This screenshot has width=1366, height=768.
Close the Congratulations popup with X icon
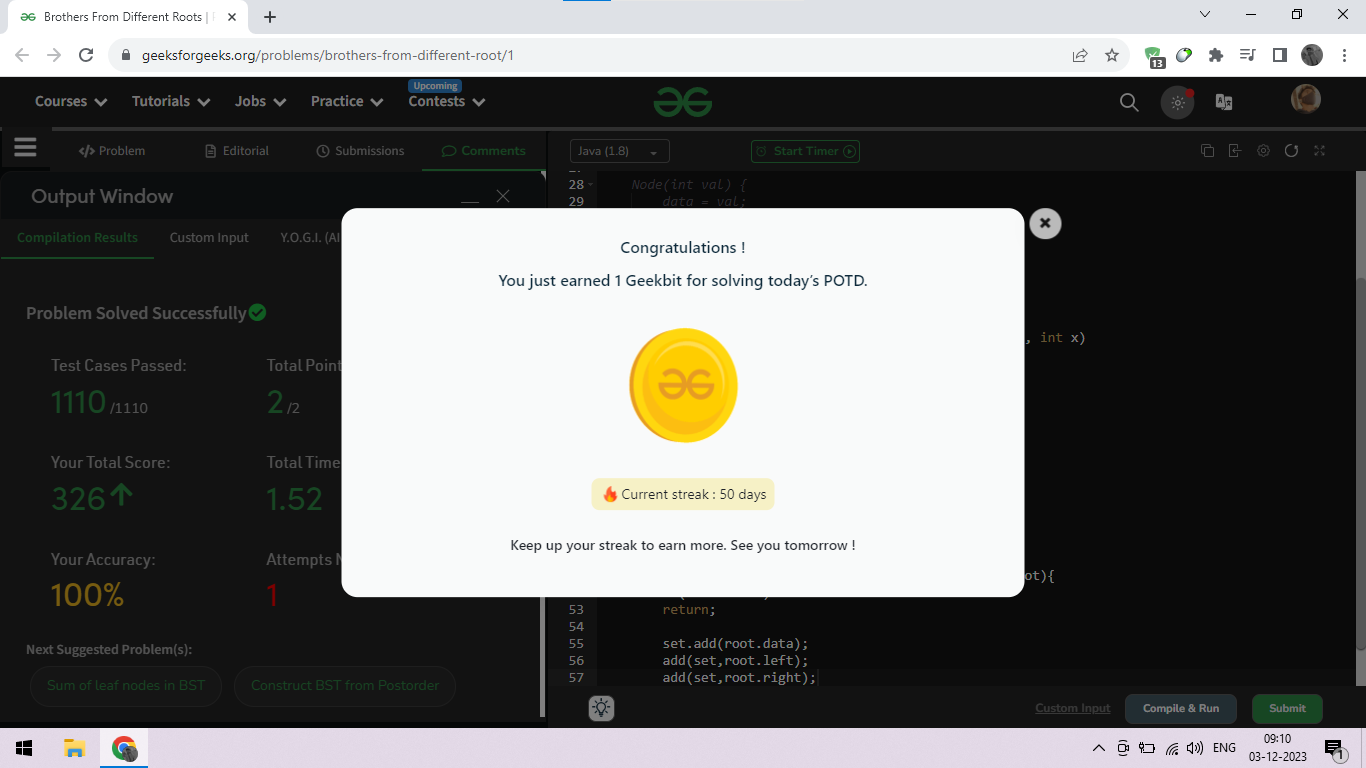pyautogui.click(x=1045, y=223)
